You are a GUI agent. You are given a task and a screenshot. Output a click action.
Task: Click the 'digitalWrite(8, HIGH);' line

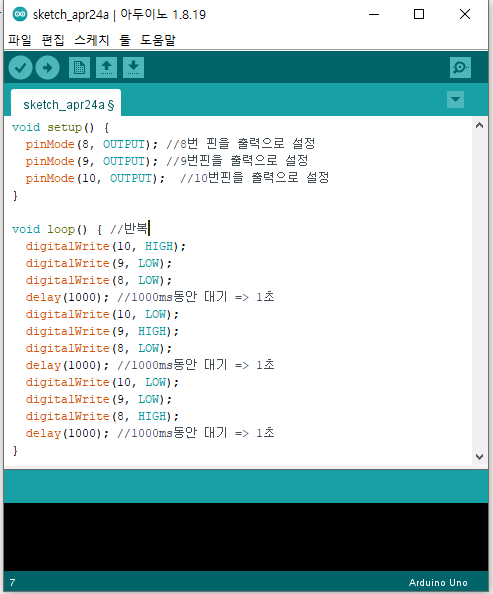(x=102, y=416)
